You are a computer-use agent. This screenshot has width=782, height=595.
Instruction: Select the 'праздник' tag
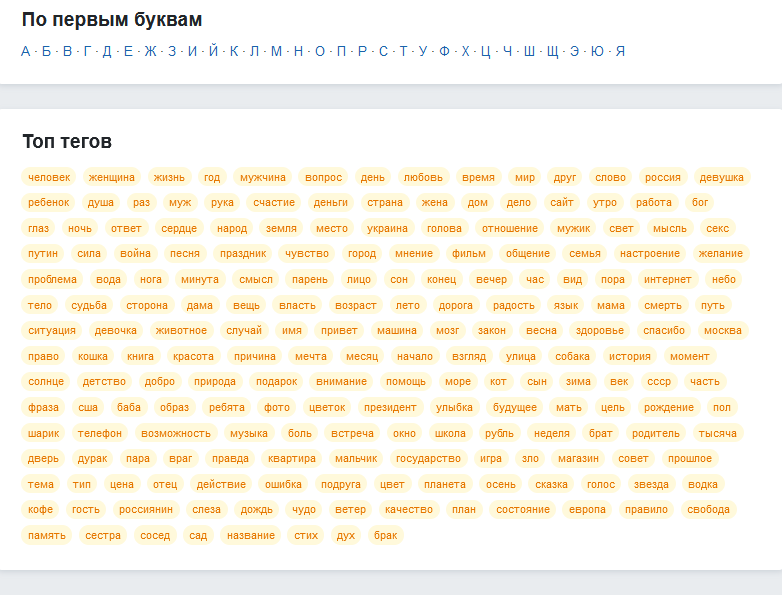point(243,253)
